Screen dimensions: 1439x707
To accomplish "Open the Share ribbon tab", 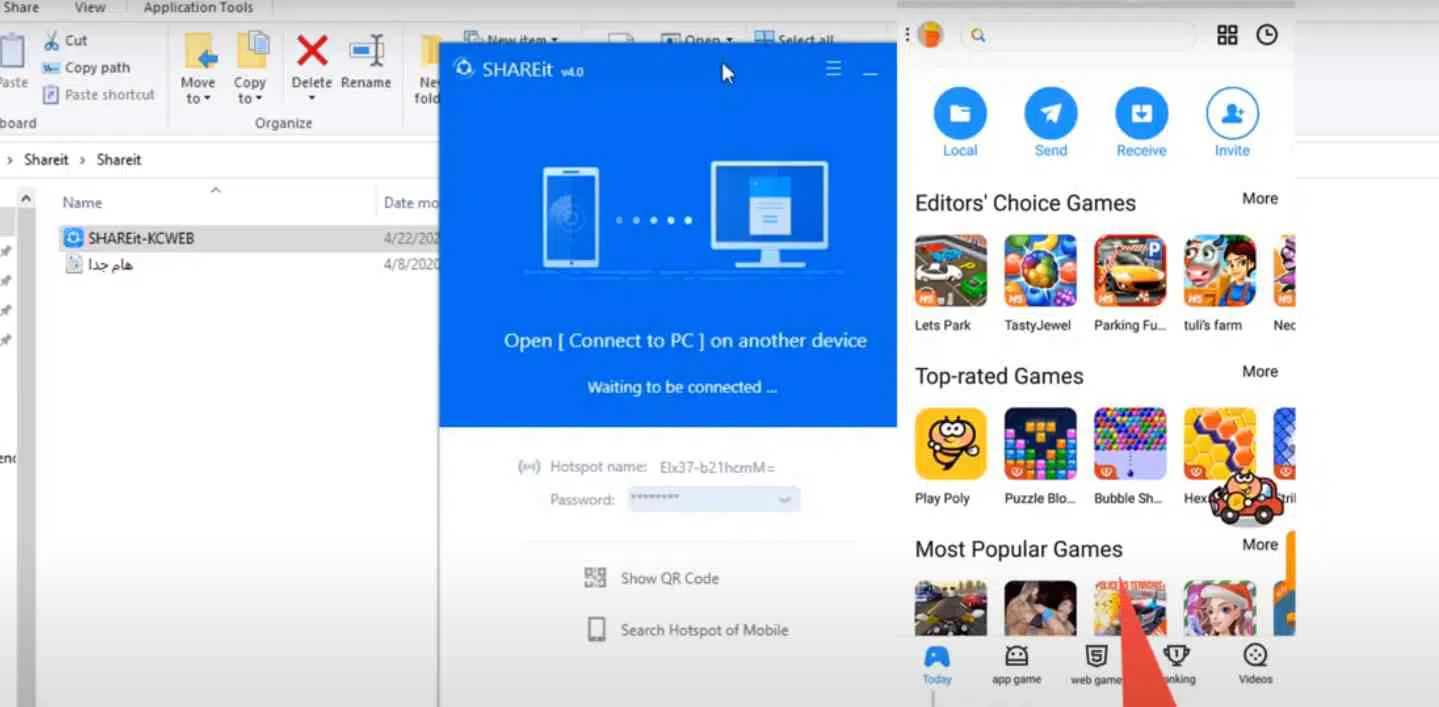I will [x=20, y=8].
